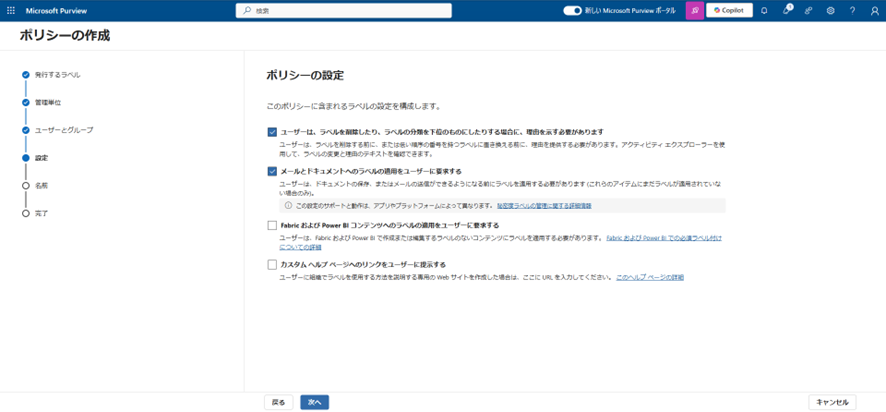Screen dimensions: 886x412
Task: Click the pink pin icon beside Copilot
Action: pyautogui.click(x=694, y=10)
